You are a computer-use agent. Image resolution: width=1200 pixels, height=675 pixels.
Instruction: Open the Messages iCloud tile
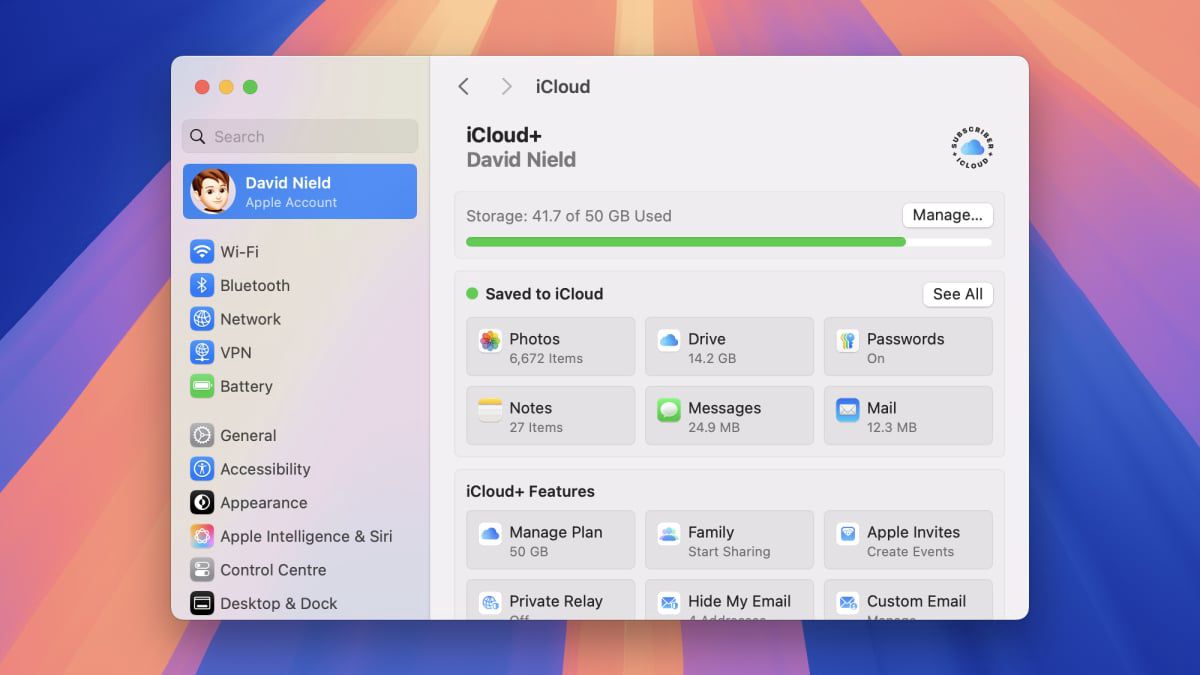(729, 416)
